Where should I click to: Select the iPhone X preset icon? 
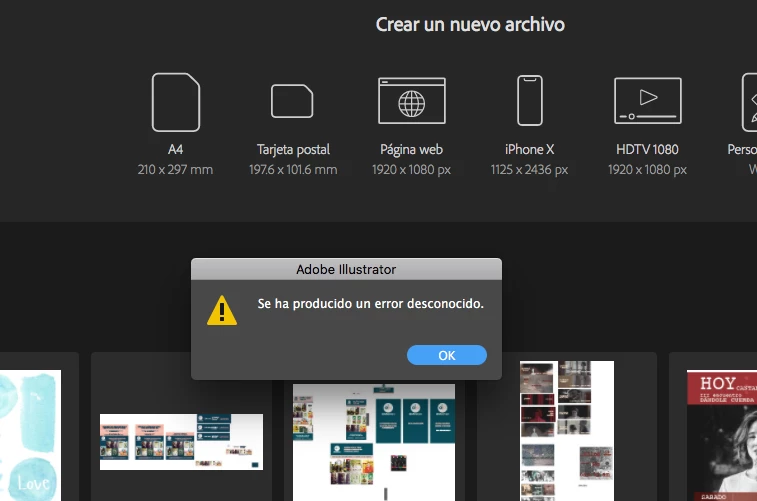[530, 100]
